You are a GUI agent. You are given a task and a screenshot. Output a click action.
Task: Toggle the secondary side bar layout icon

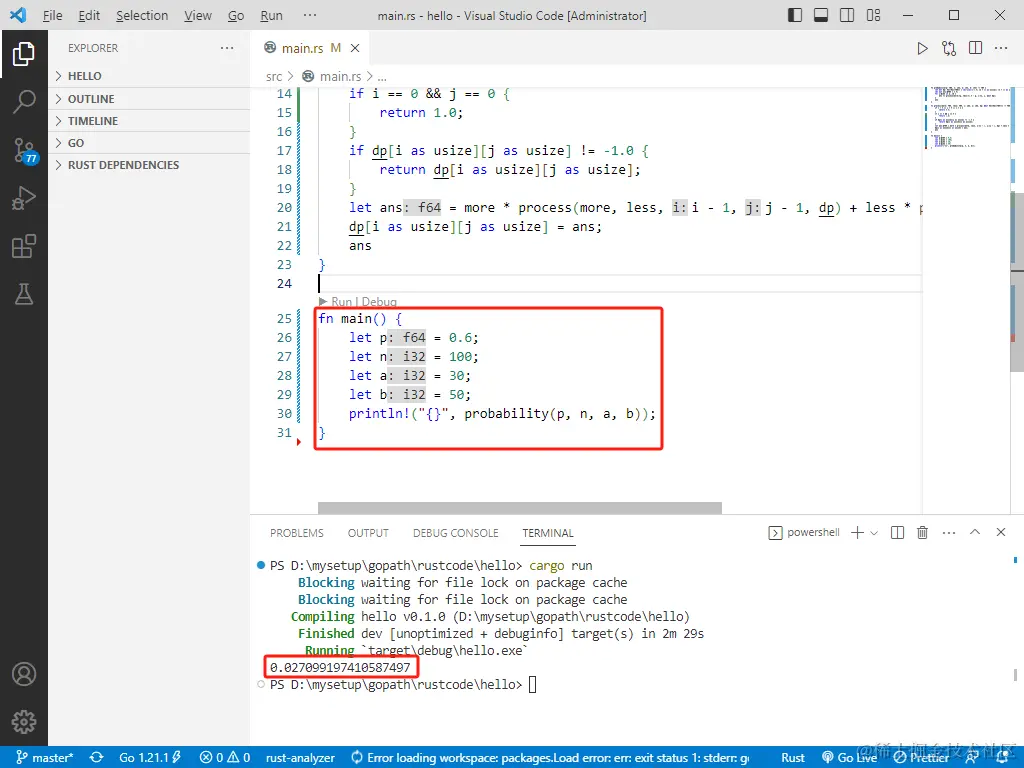(x=847, y=15)
